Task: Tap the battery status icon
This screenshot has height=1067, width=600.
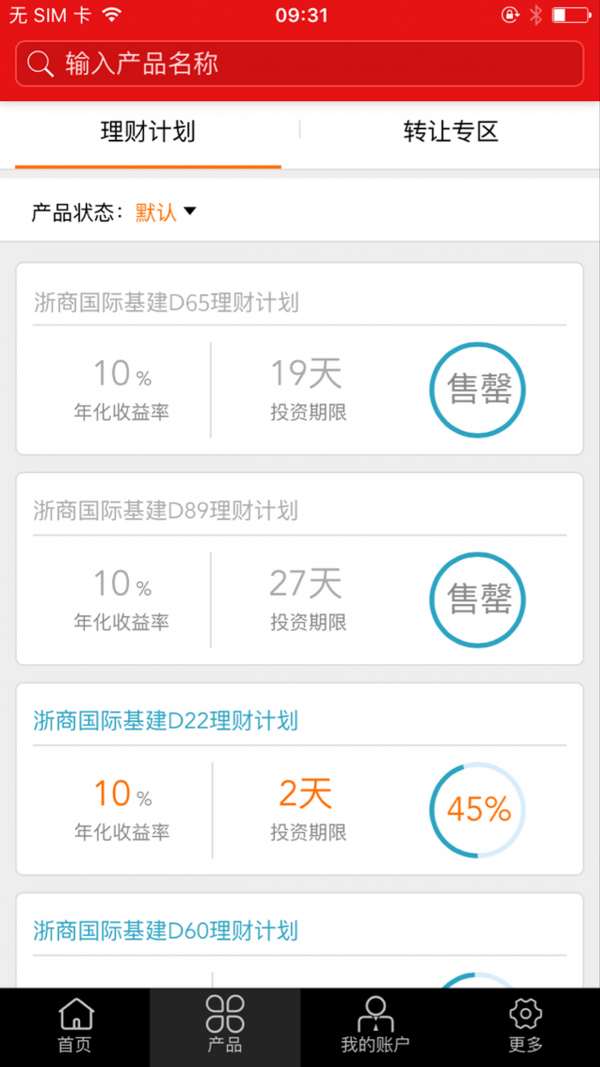Action: [x=571, y=15]
